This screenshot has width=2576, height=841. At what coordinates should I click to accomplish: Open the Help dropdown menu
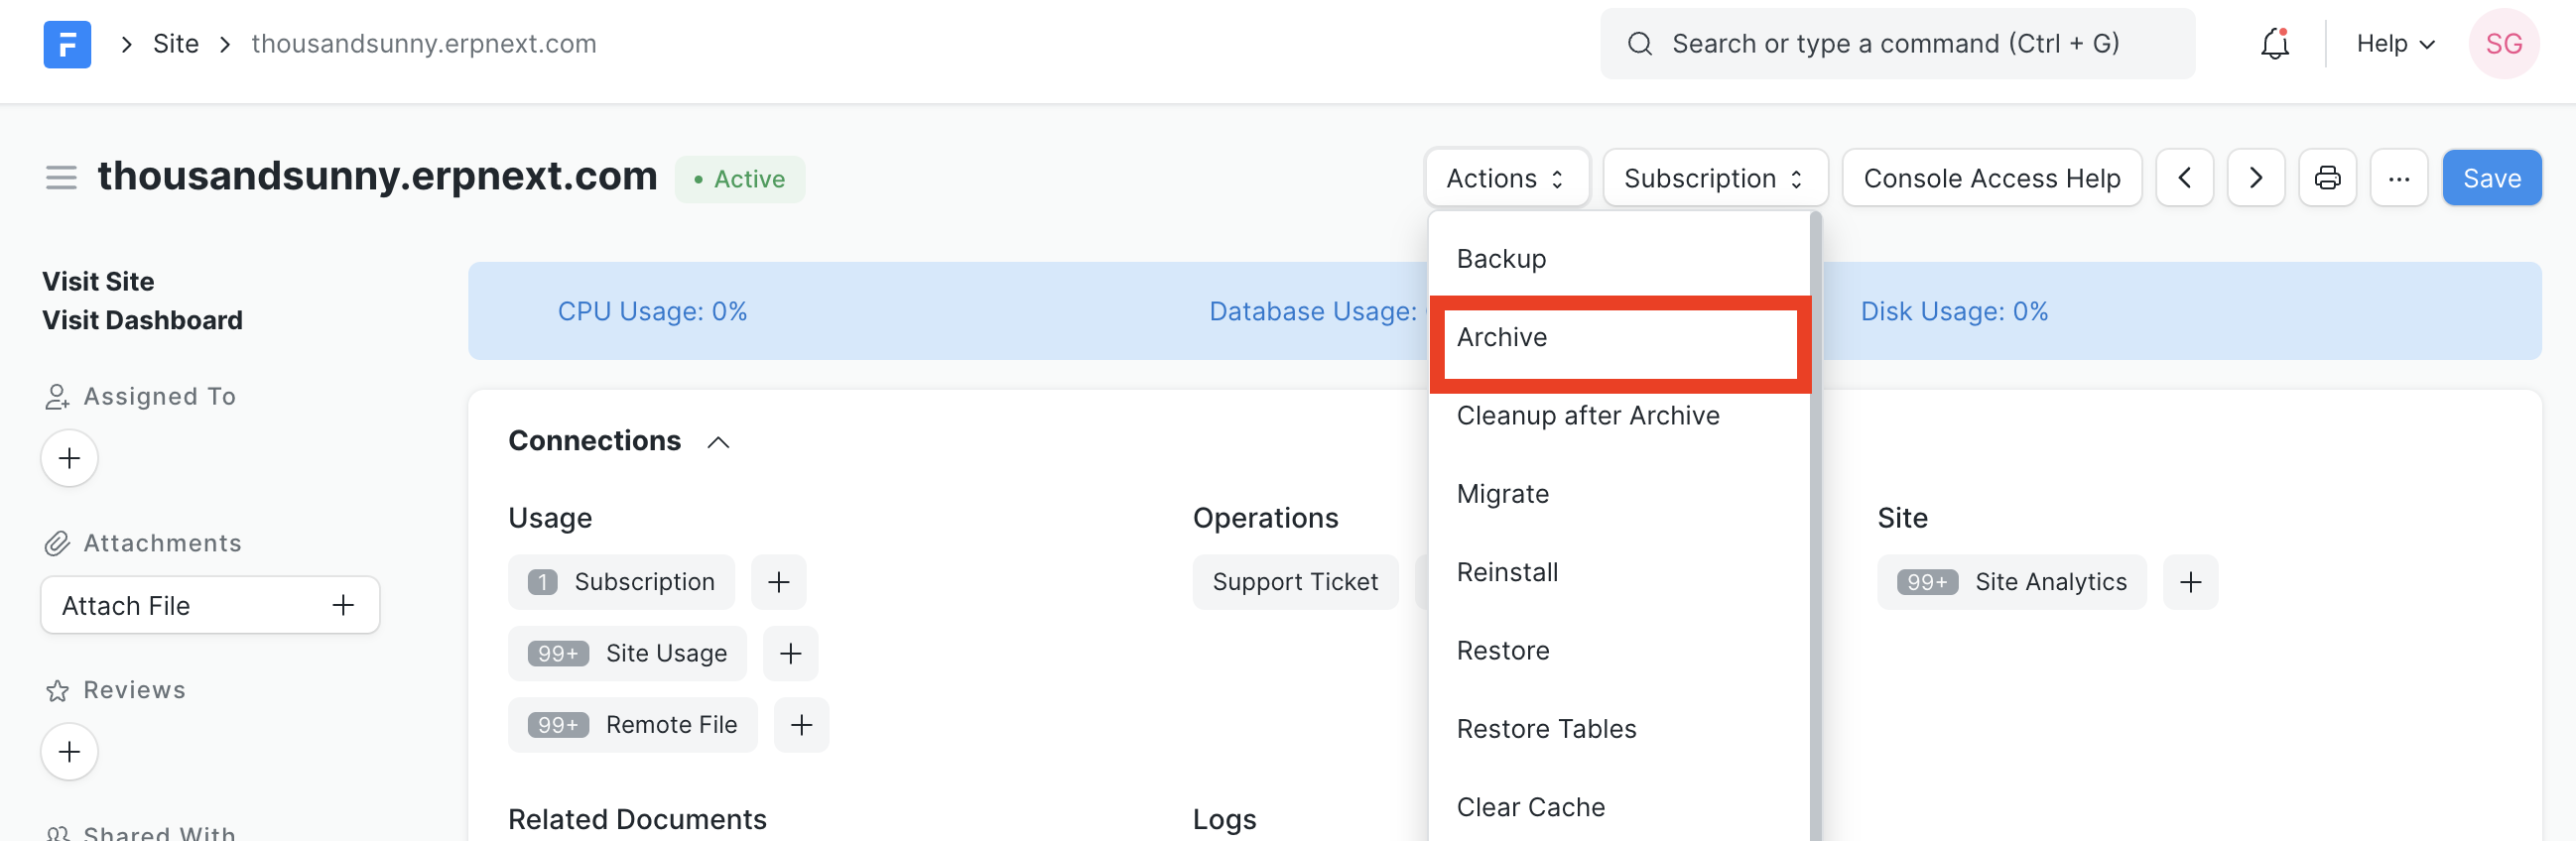point(2394,44)
